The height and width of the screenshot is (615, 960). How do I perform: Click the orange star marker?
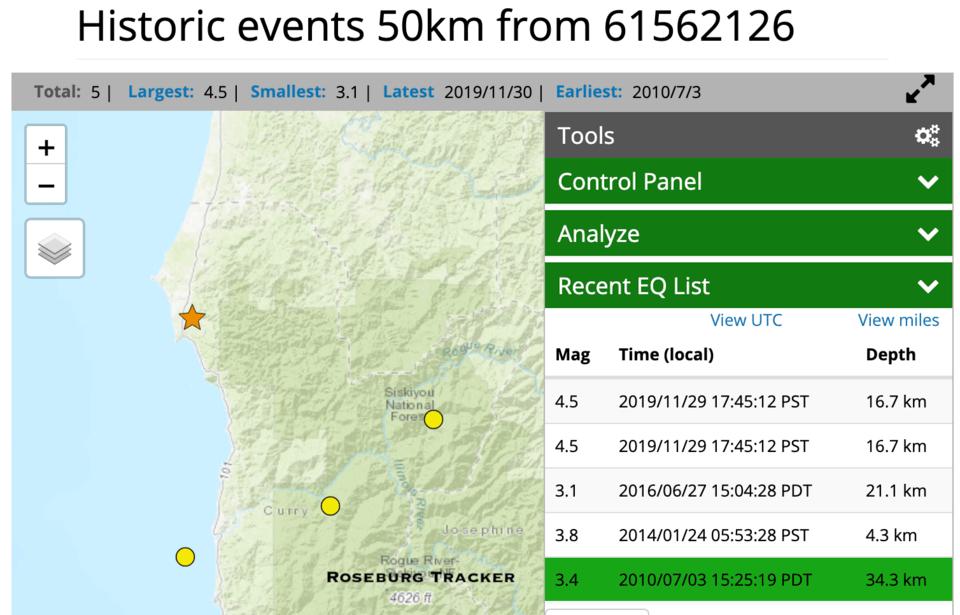pos(192,318)
